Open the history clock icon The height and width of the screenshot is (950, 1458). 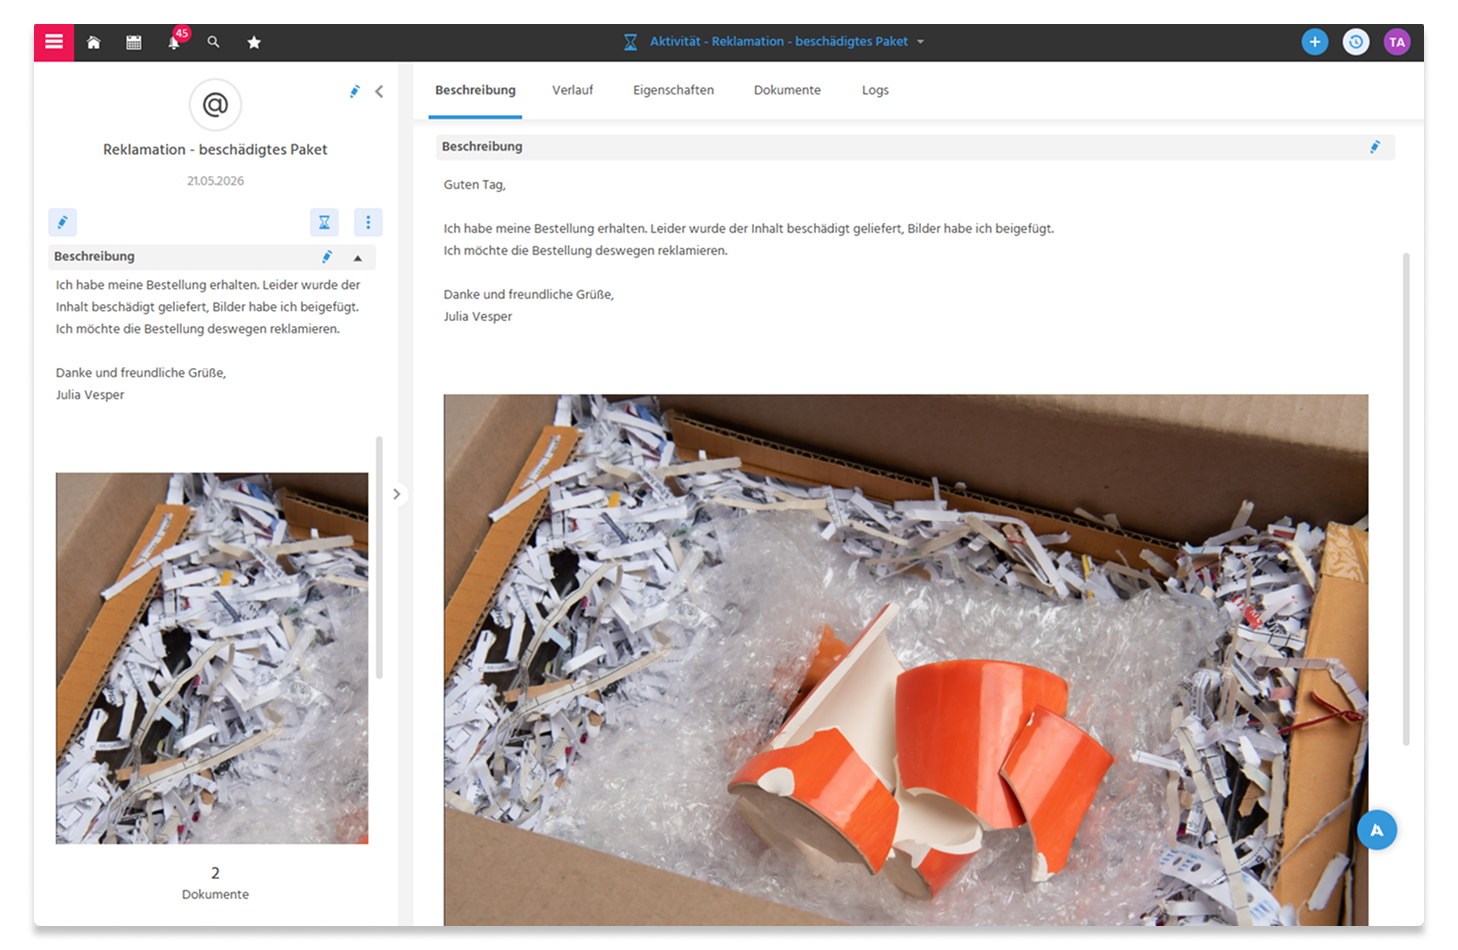(1356, 42)
